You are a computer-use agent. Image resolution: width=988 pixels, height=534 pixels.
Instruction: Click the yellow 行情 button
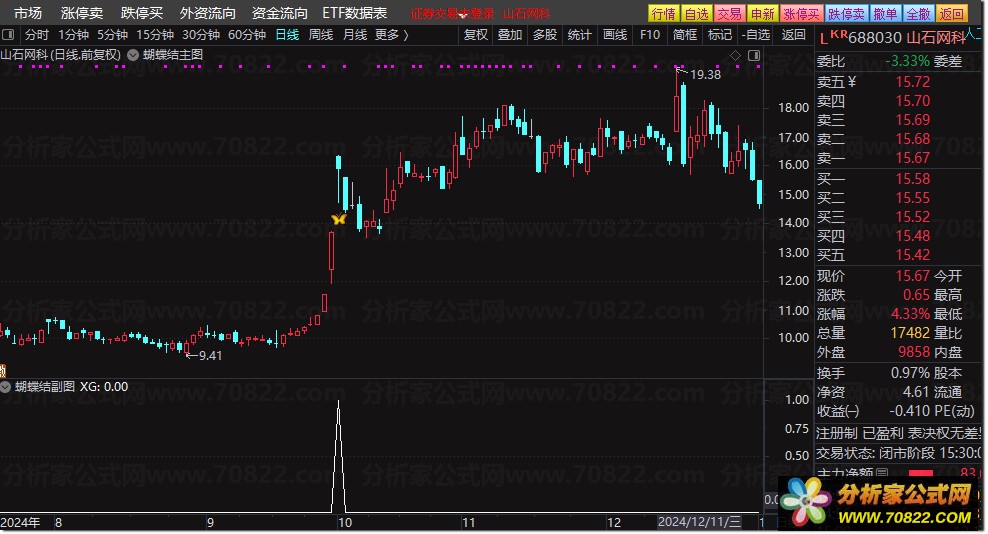[x=663, y=14]
